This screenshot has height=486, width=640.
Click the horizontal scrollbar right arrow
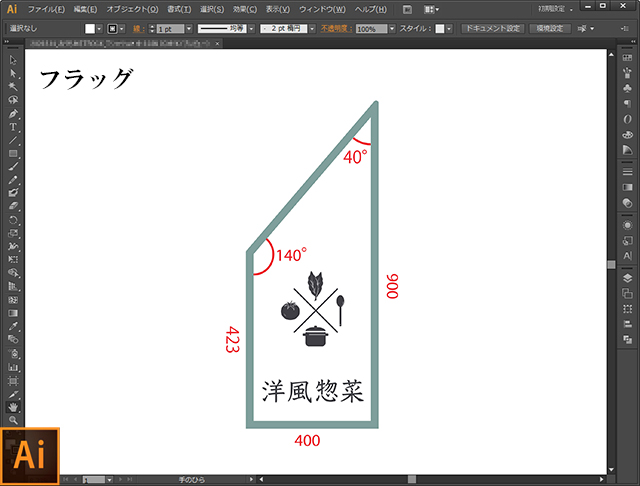tap(602, 479)
